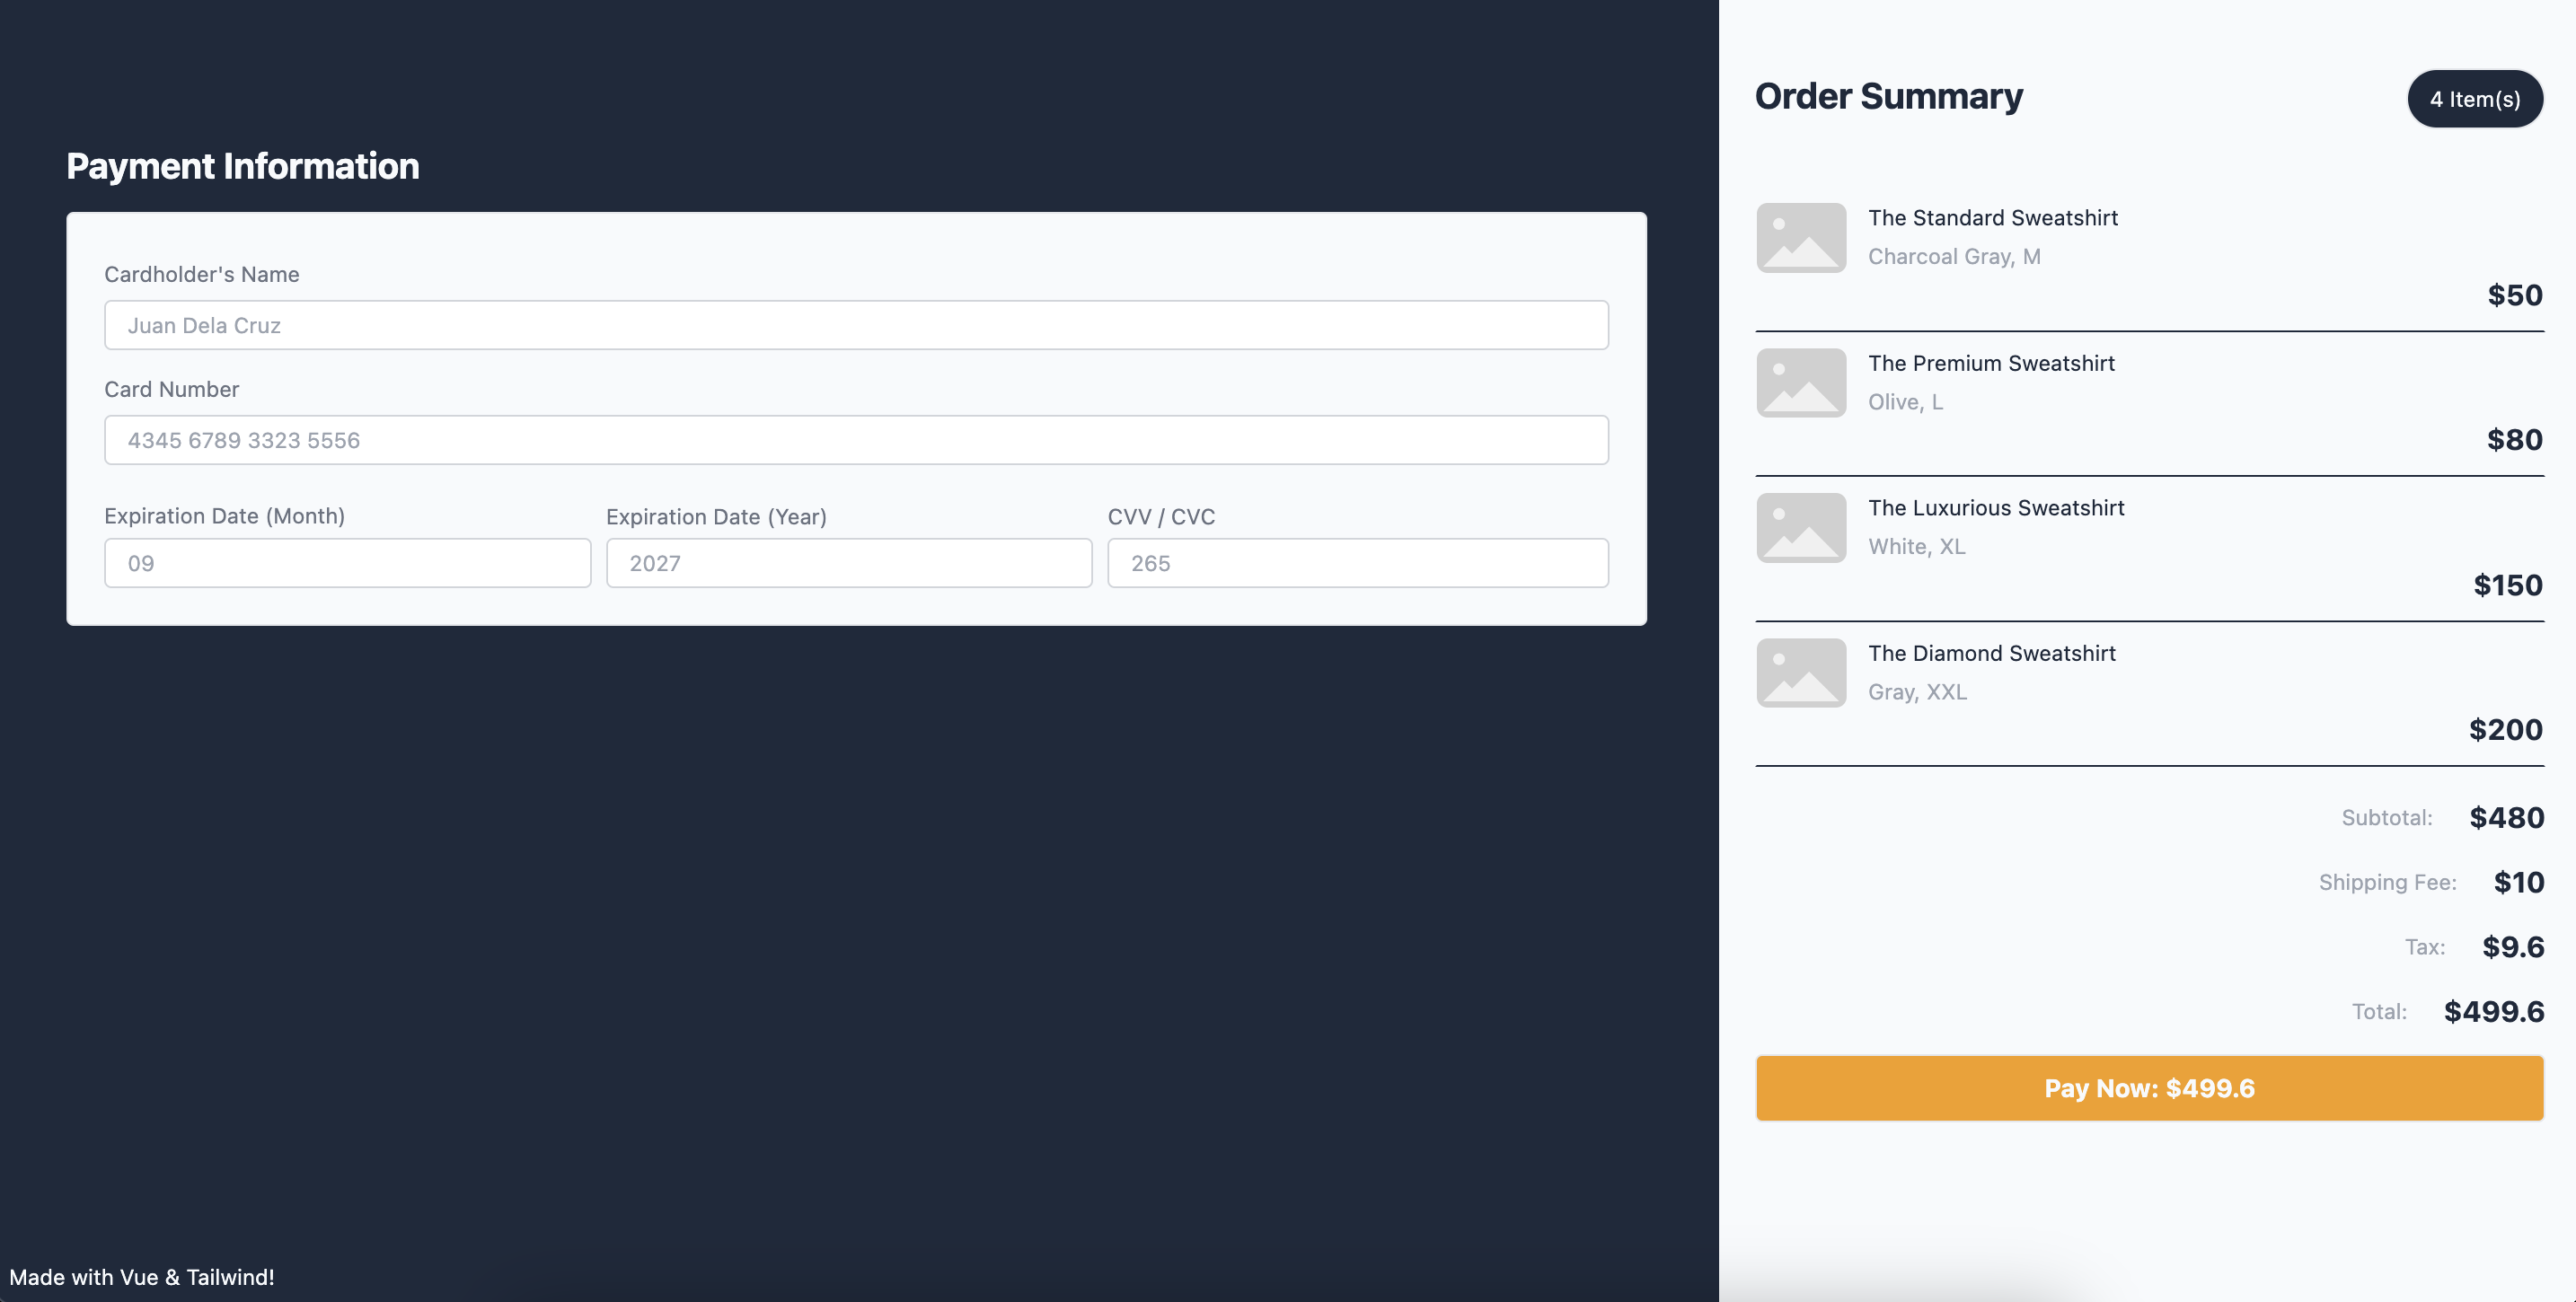The height and width of the screenshot is (1302, 2576).
Task: Click The Standard Sweatshirt title text
Action: tap(1993, 217)
